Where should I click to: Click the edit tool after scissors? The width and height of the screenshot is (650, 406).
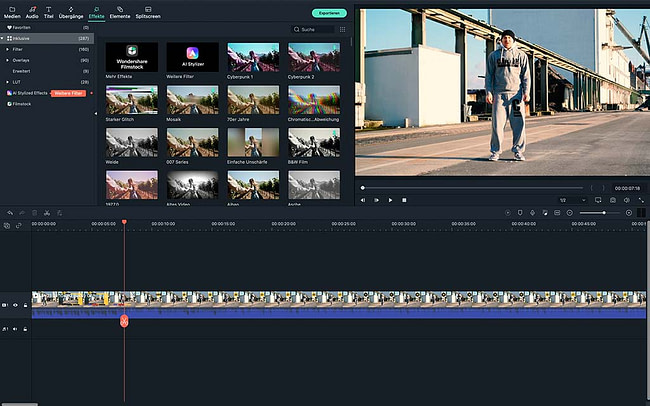[x=59, y=213]
